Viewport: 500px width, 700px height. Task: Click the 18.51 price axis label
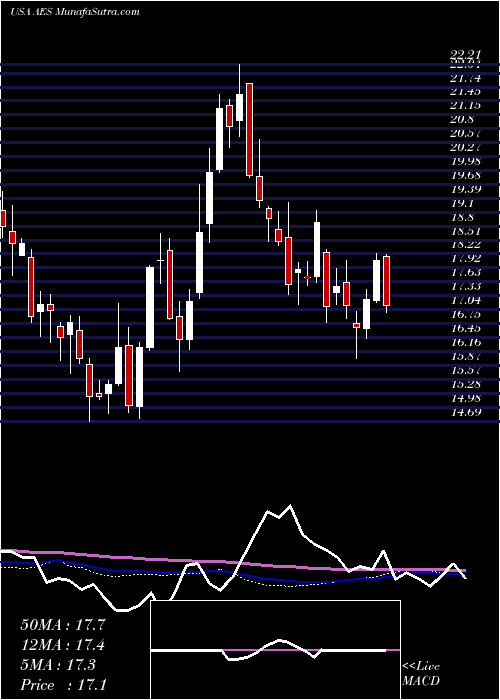tap(465, 231)
